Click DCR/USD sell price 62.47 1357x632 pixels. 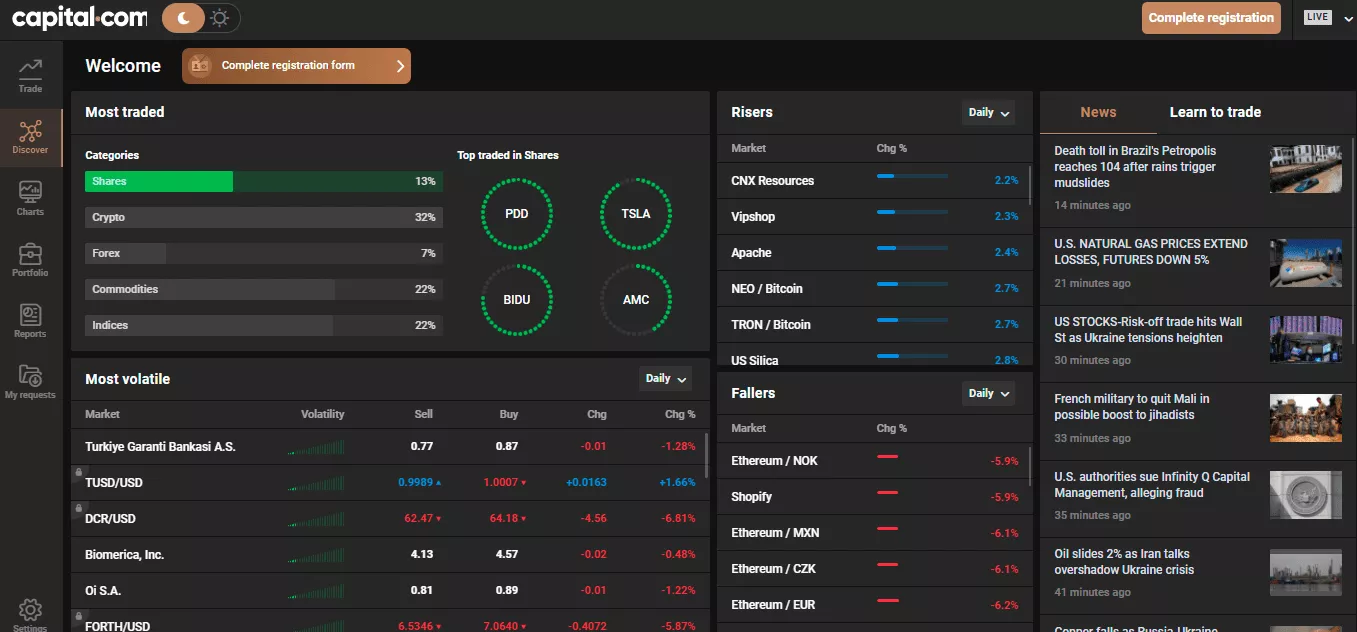click(x=422, y=519)
